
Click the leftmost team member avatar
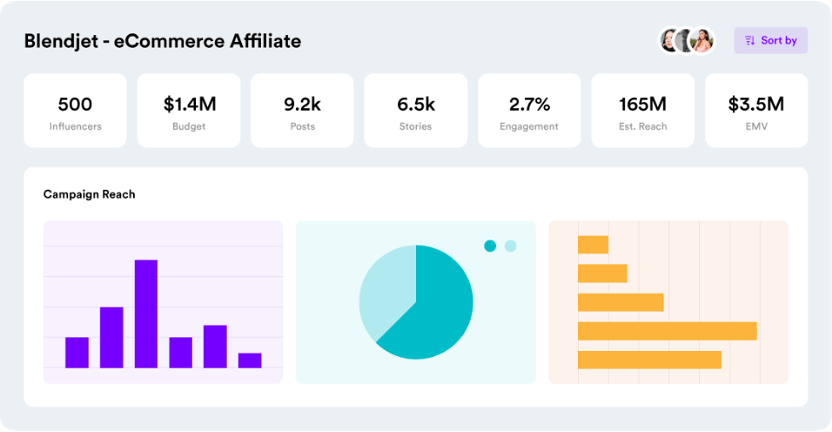click(669, 41)
